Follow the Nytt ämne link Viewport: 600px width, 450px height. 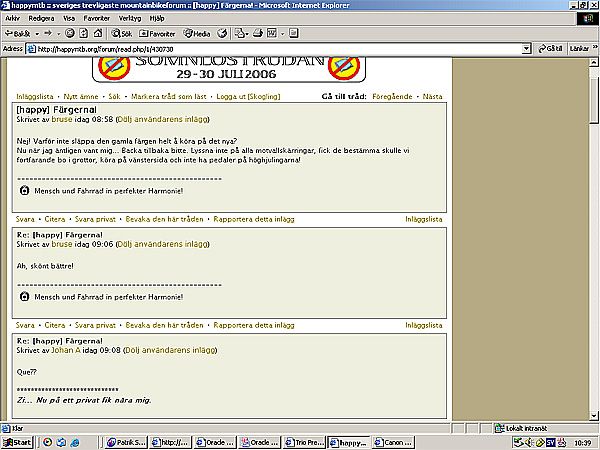click(81, 96)
